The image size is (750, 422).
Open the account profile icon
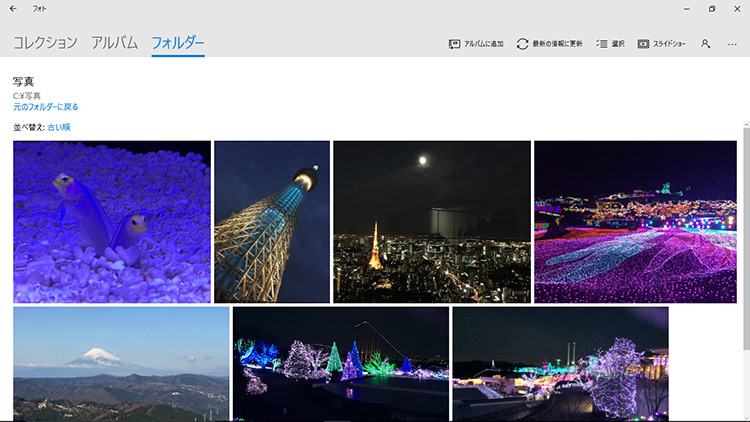(706, 44)
